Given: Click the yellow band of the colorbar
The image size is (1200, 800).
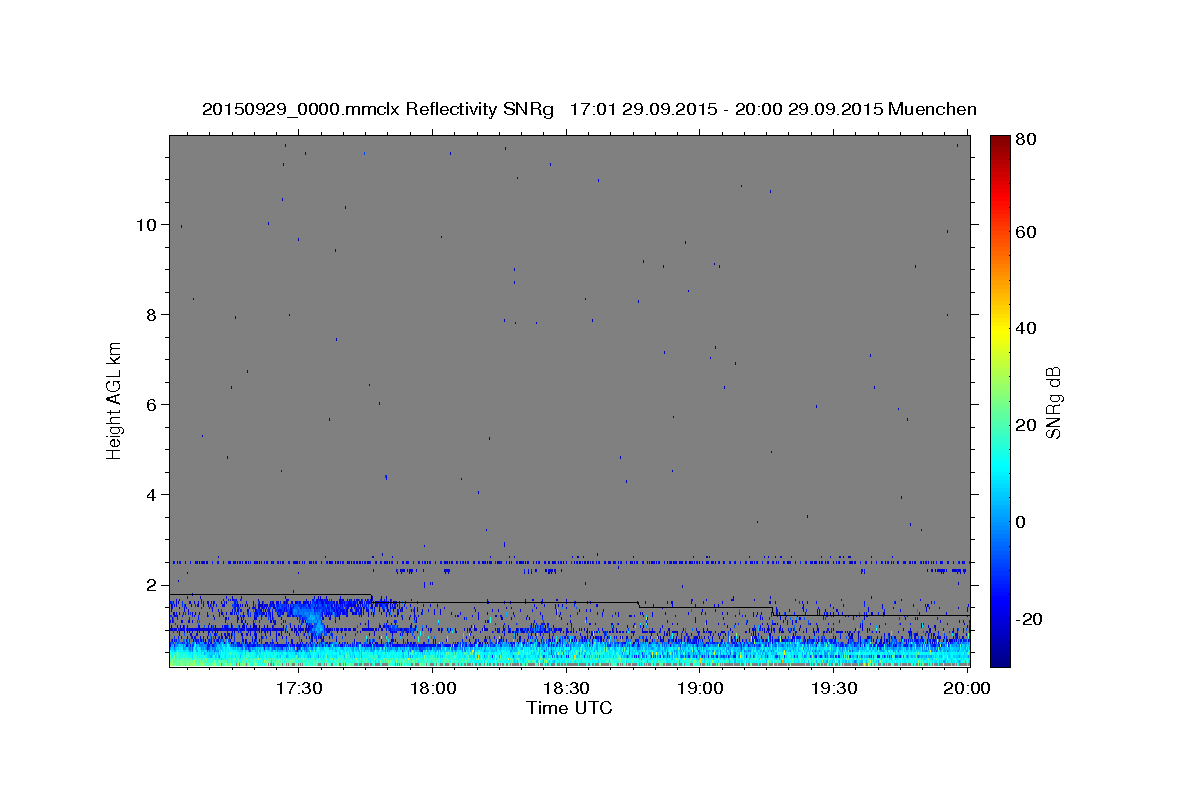Looking at the screenshot, I should click(1000, 330).
